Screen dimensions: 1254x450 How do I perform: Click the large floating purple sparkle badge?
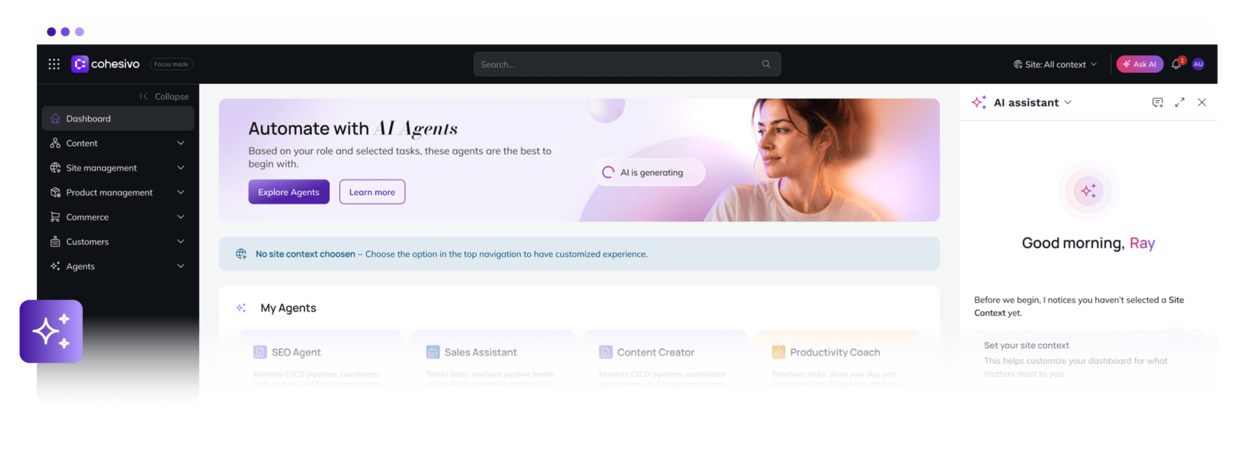coord(51,331)
